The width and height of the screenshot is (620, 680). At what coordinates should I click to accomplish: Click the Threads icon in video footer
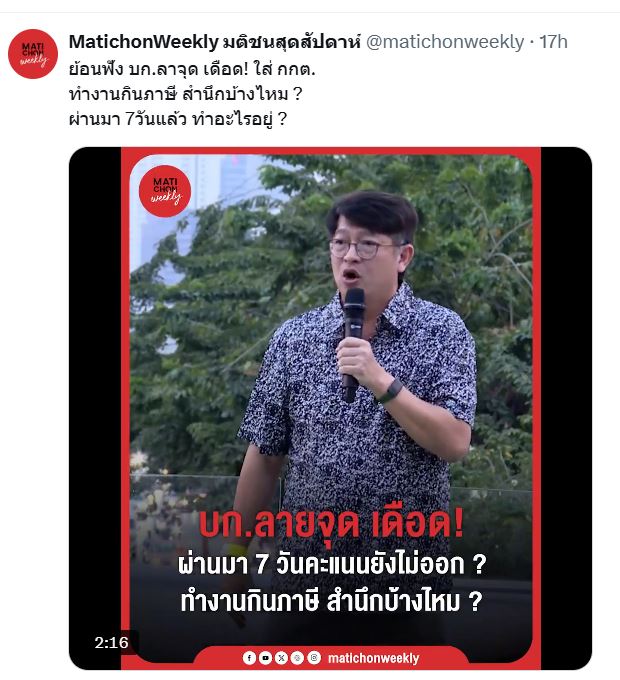[298, 658]
